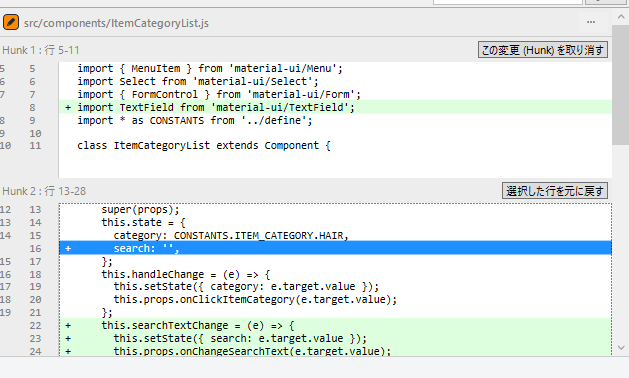Select the super(props); line
Viewport: 629px width, 378px height.
[x=335, y=209]
